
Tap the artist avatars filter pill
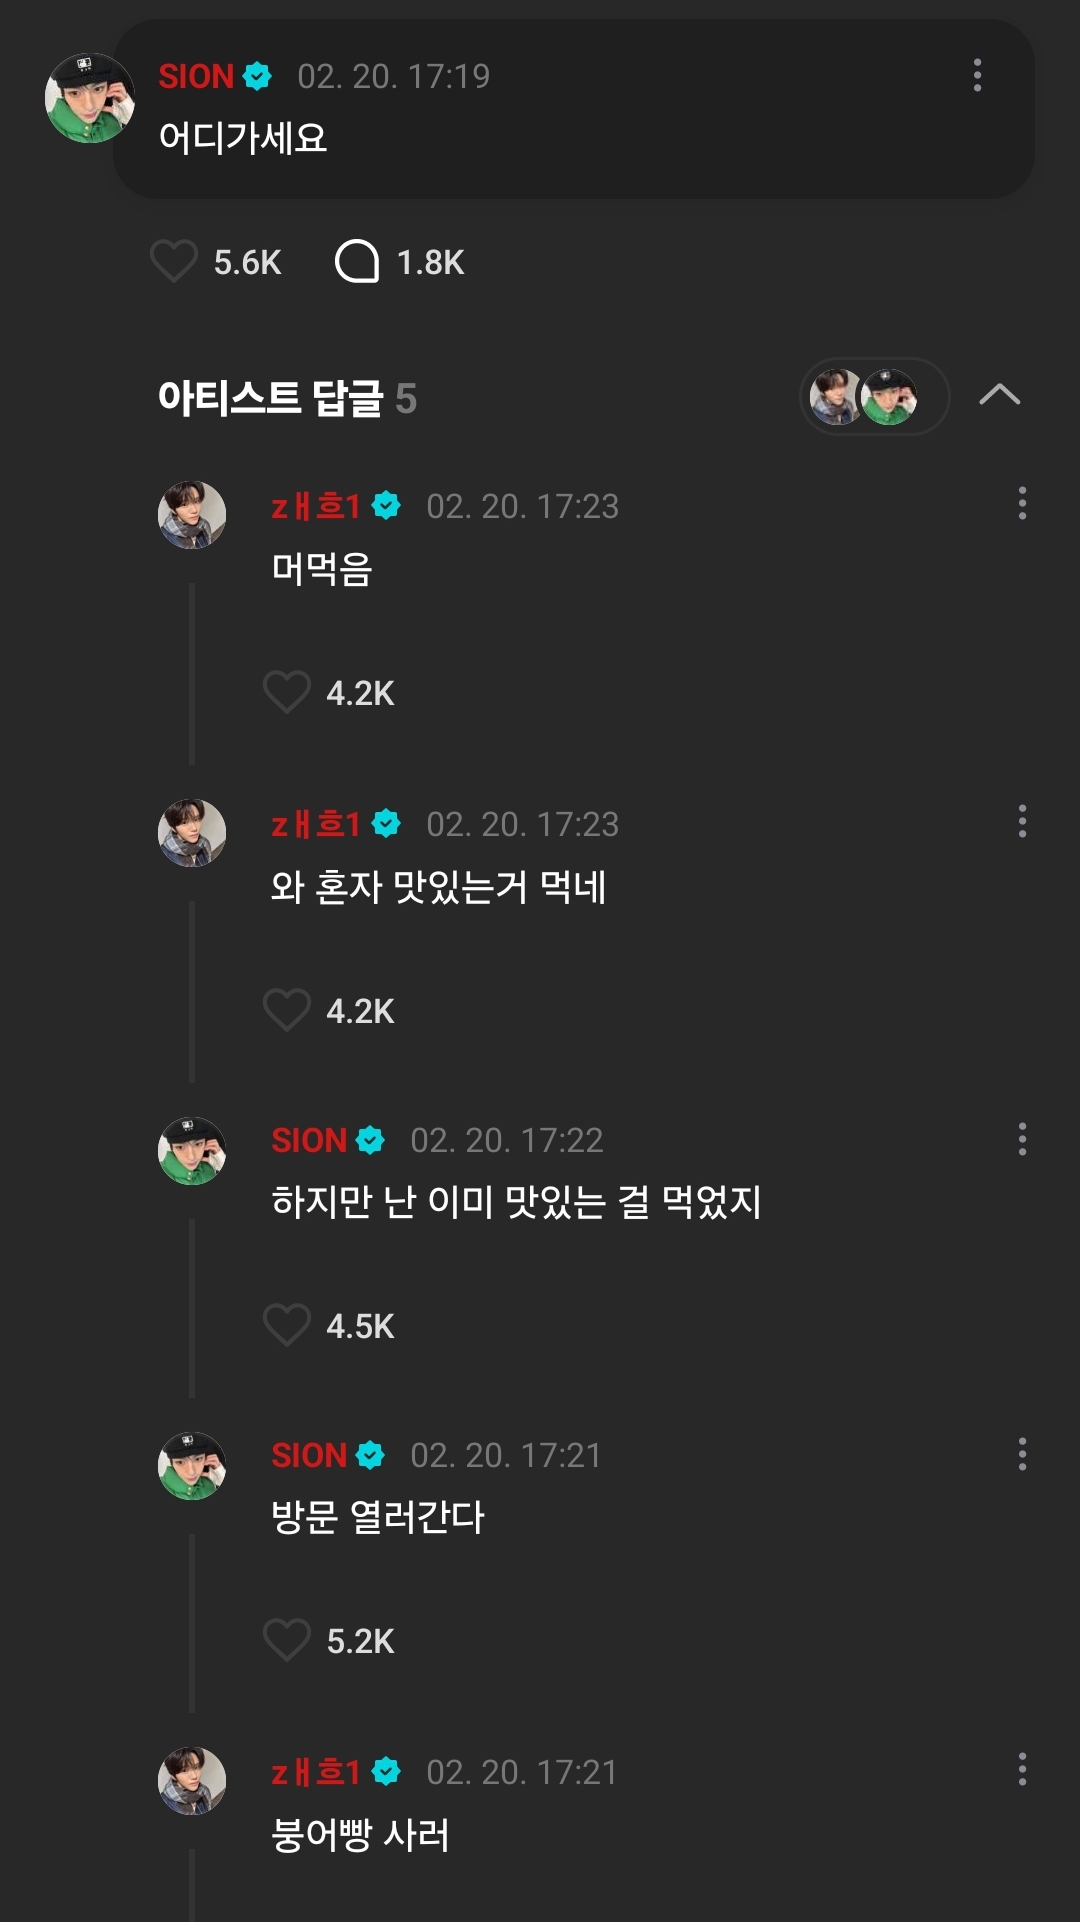pyautogui.click(x=874, y=397)
